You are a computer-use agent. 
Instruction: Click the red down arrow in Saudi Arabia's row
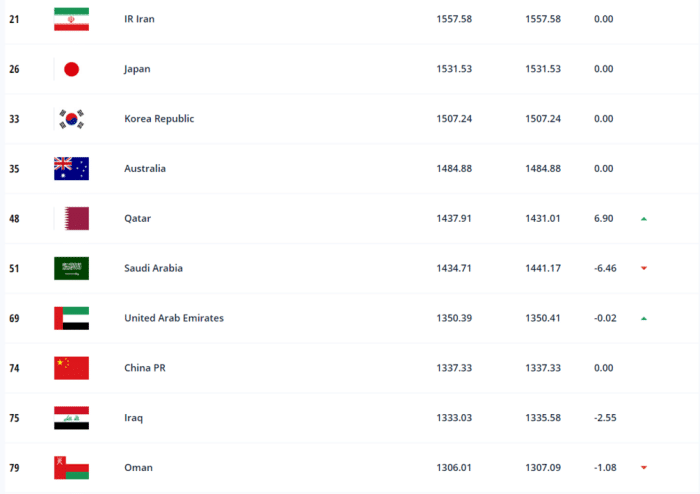644,268
